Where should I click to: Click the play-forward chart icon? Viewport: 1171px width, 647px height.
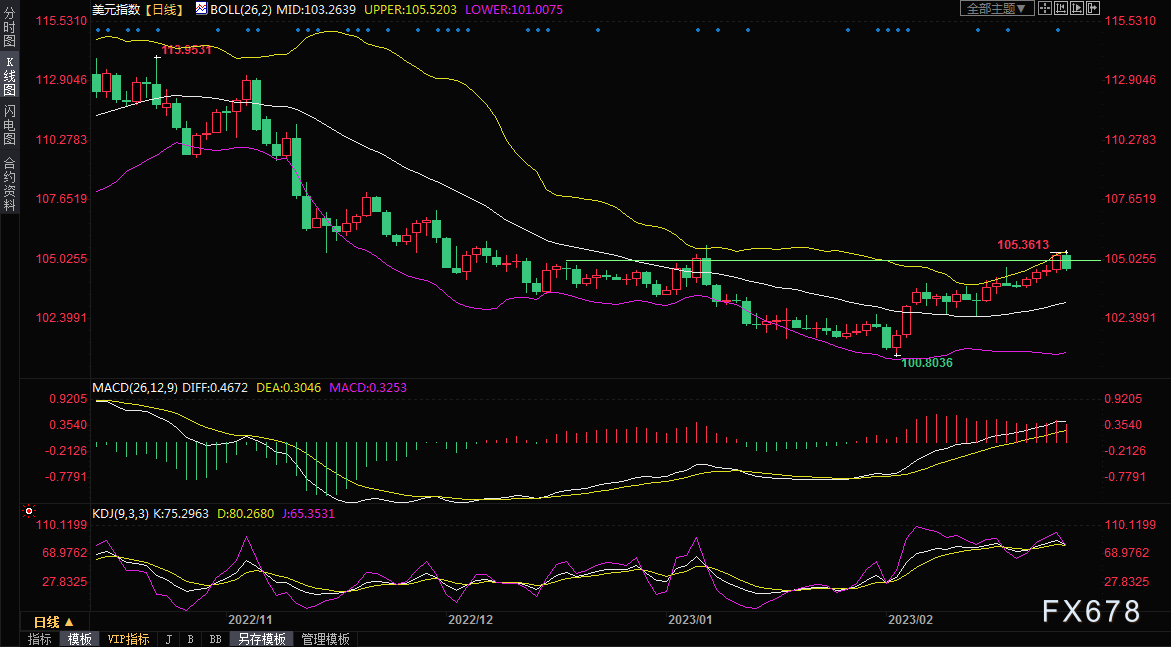[x=1077, y=8]
